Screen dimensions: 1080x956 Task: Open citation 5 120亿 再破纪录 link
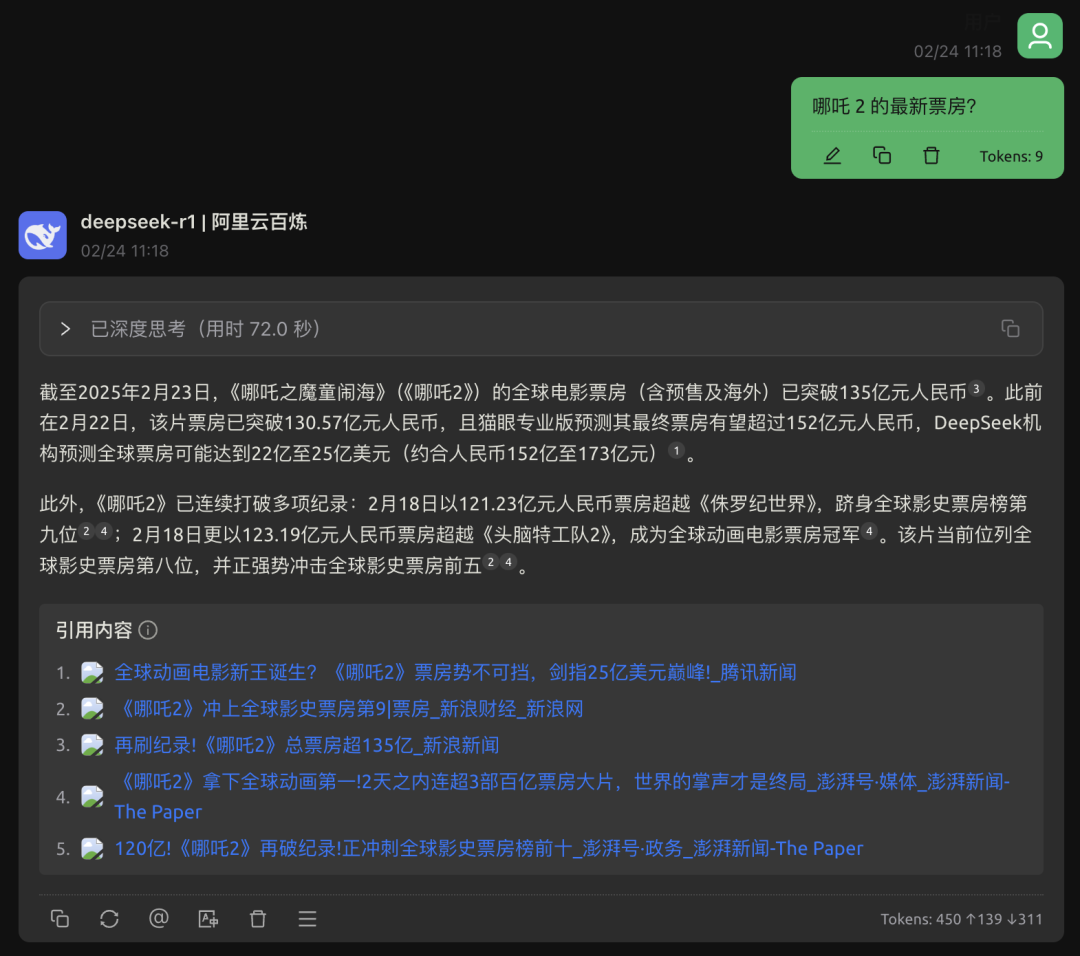[x=488, y=849]
